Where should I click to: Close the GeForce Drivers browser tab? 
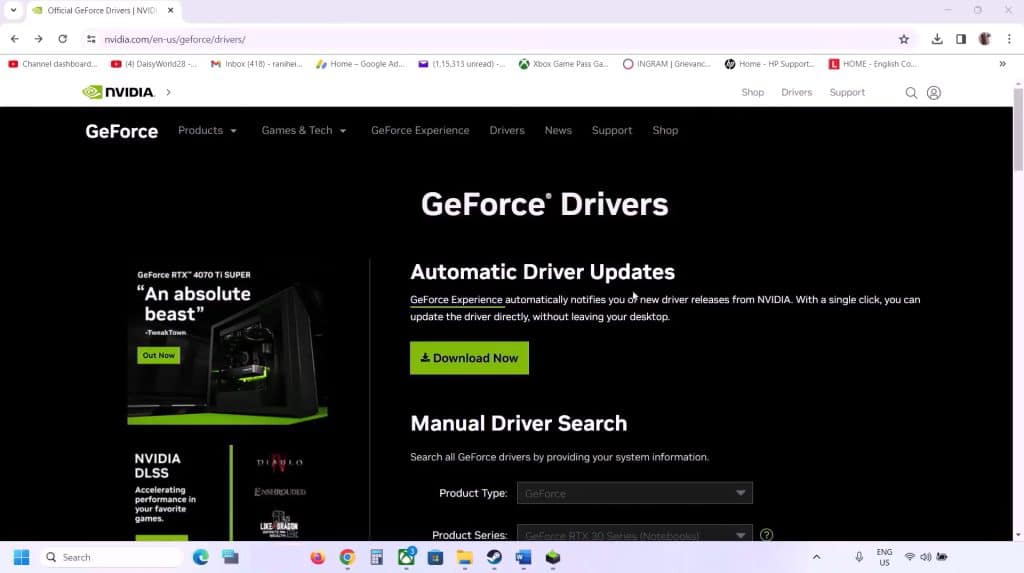coord(170,10)
